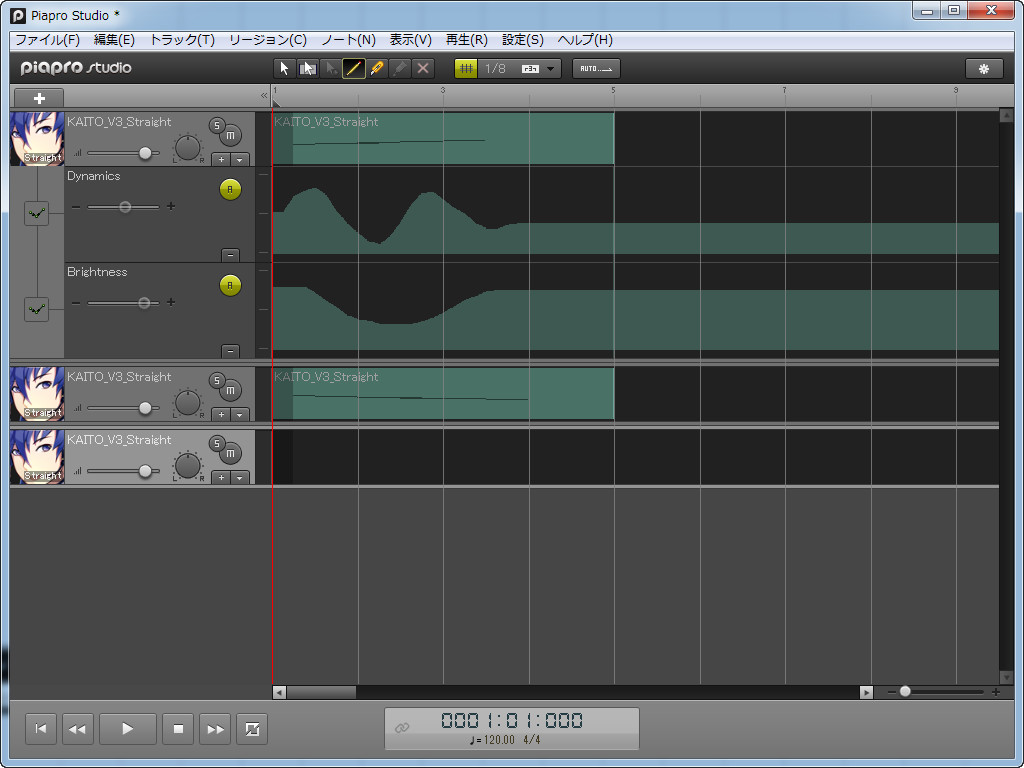Add a parameter lane to the middle track
1024x768 pixels.
(x=221, y=415)
